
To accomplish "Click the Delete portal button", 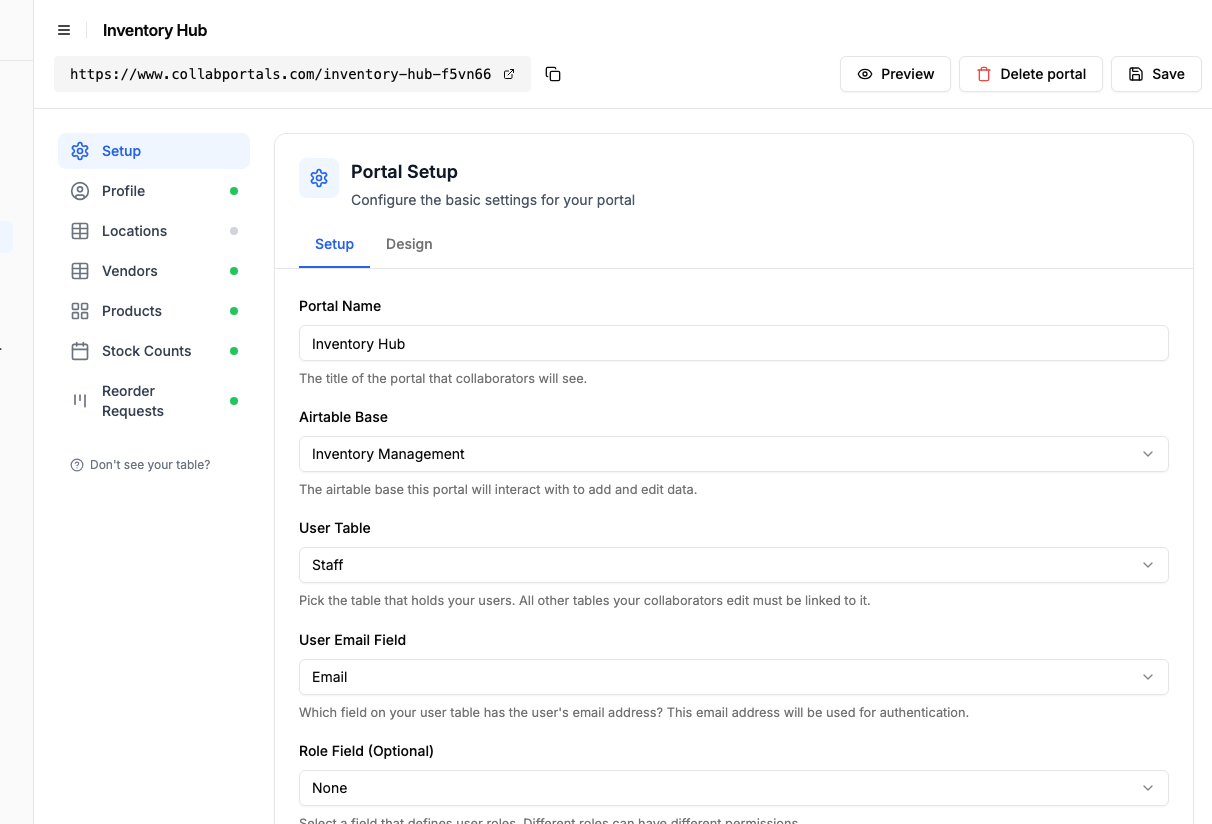I will point(1031,74).
